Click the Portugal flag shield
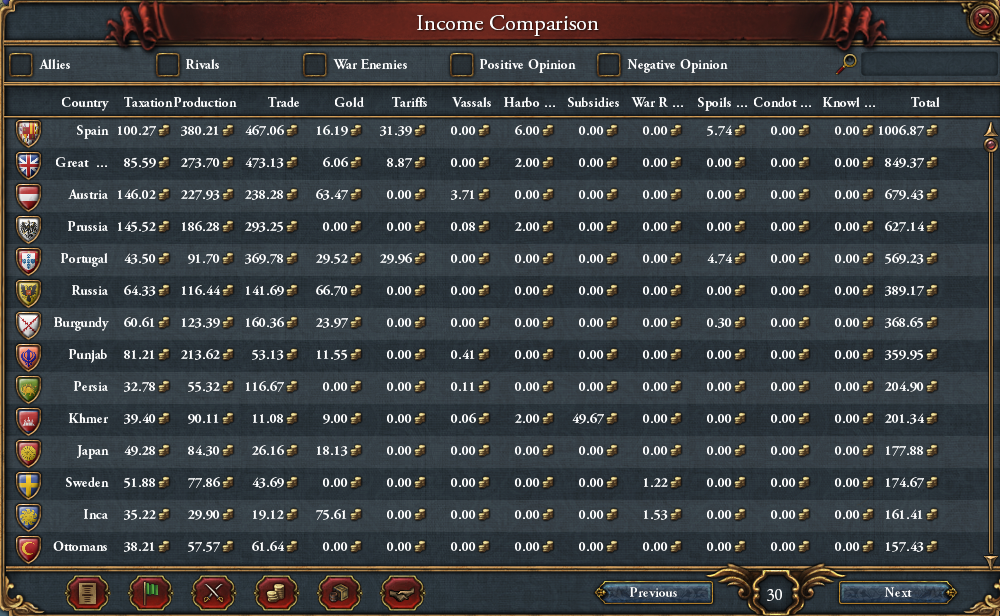 coord(29,260)
